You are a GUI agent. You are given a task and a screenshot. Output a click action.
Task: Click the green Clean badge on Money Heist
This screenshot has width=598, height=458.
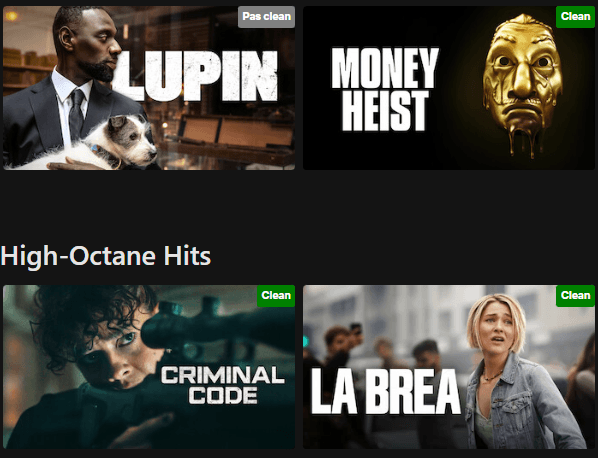pos(575,17)
